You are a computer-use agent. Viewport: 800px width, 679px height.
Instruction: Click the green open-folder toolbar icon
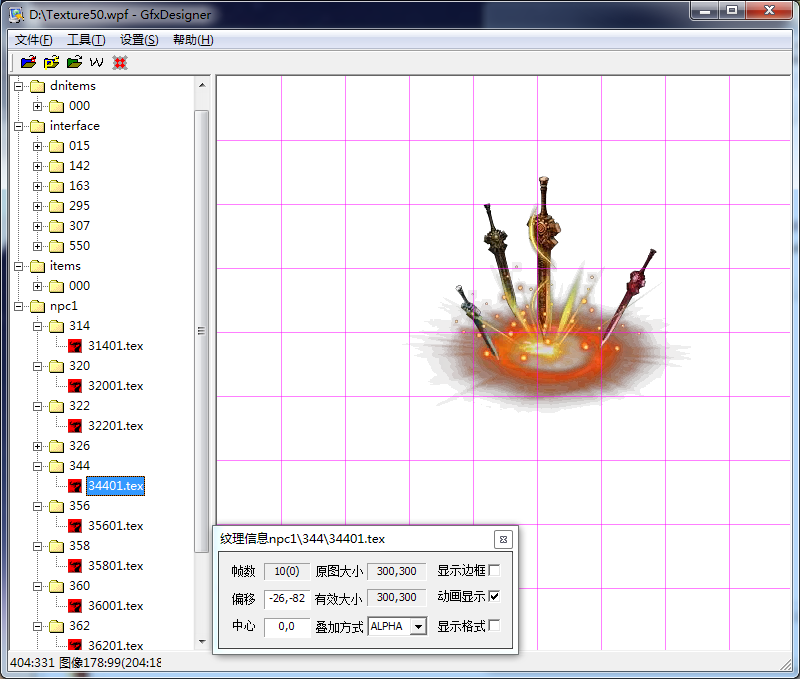(74, 62)
